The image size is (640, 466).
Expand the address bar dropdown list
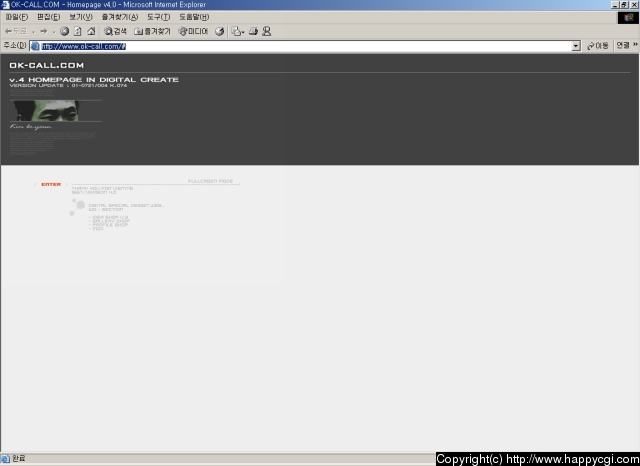576,46
